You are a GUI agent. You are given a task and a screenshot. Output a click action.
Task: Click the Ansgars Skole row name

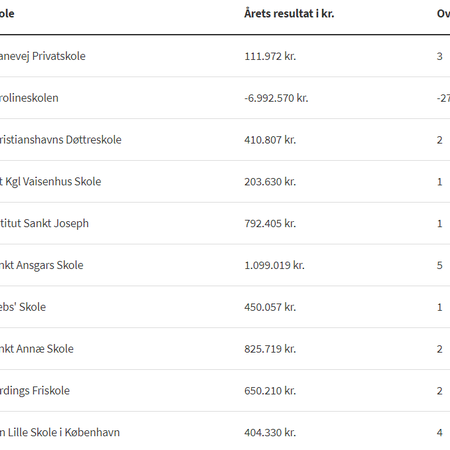[41, 265]
